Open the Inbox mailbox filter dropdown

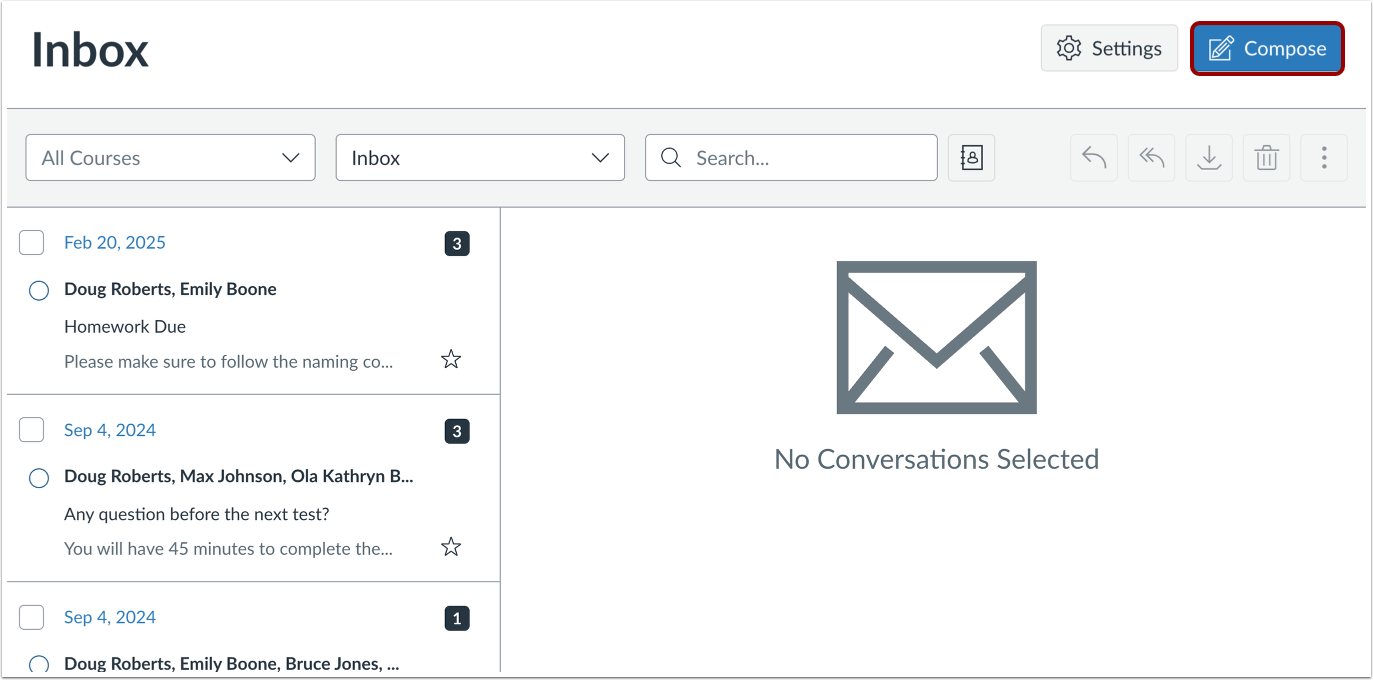click(x=479, y=157)
